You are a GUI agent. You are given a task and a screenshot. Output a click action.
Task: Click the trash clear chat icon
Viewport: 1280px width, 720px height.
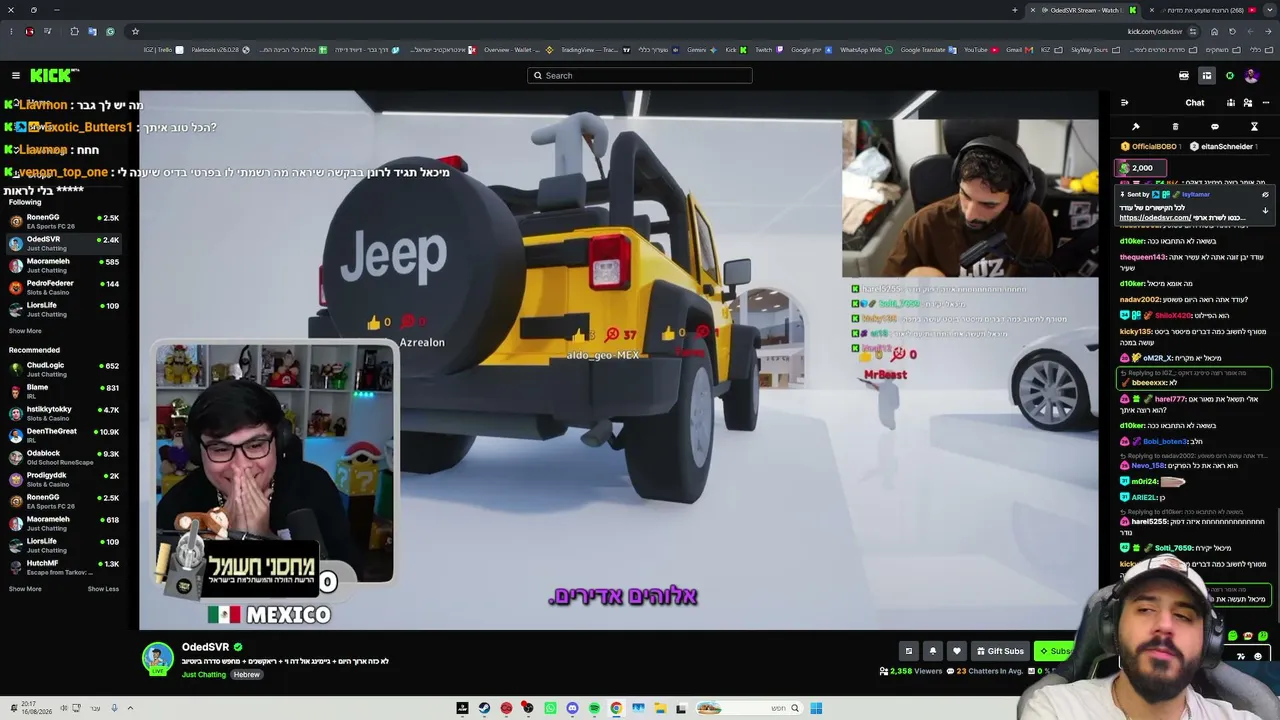point(1175,127)
